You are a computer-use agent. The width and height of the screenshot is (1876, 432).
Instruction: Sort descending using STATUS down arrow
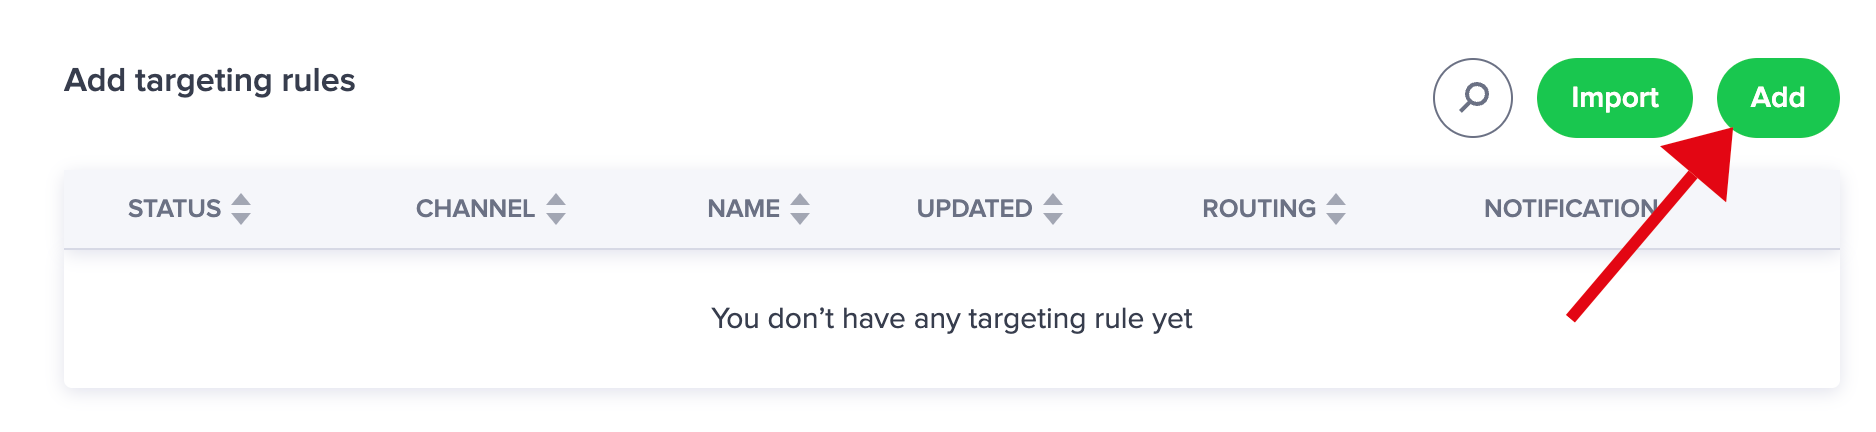point(241,218)
